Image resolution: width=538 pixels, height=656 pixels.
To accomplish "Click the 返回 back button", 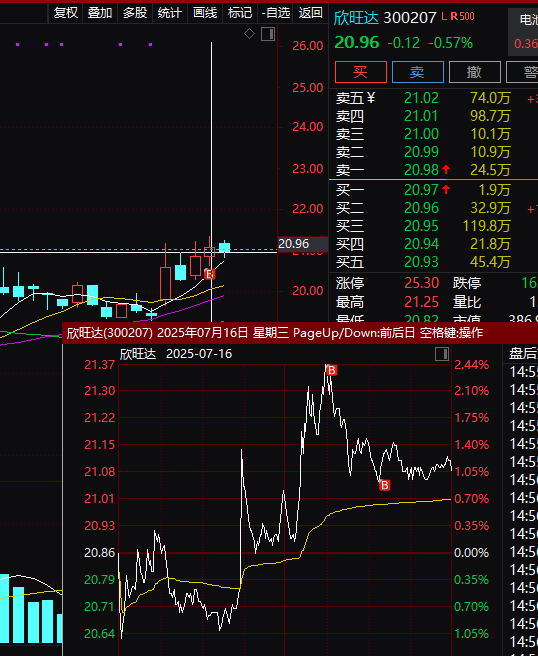I will tap(311, 13).
